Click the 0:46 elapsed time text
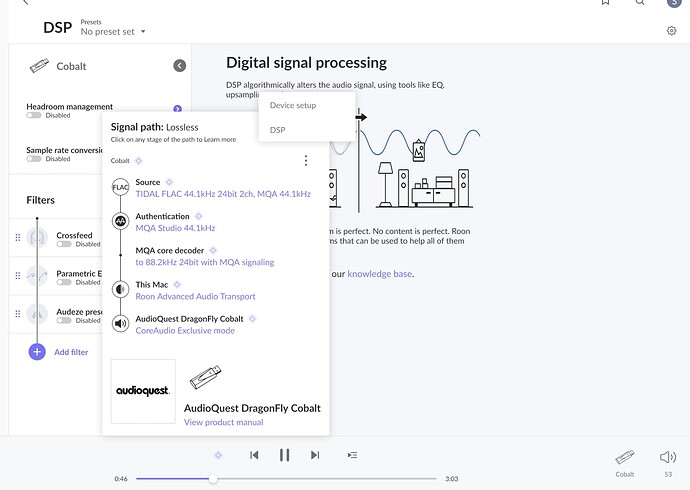The width and height of the screenshot is (690, 490). click(121, 479)
